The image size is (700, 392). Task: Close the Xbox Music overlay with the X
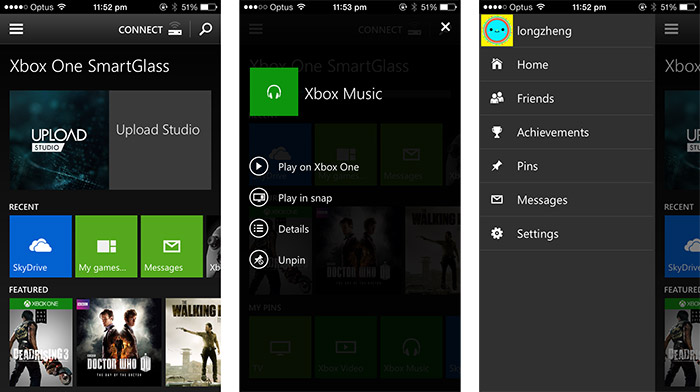(x=445, y=27)
